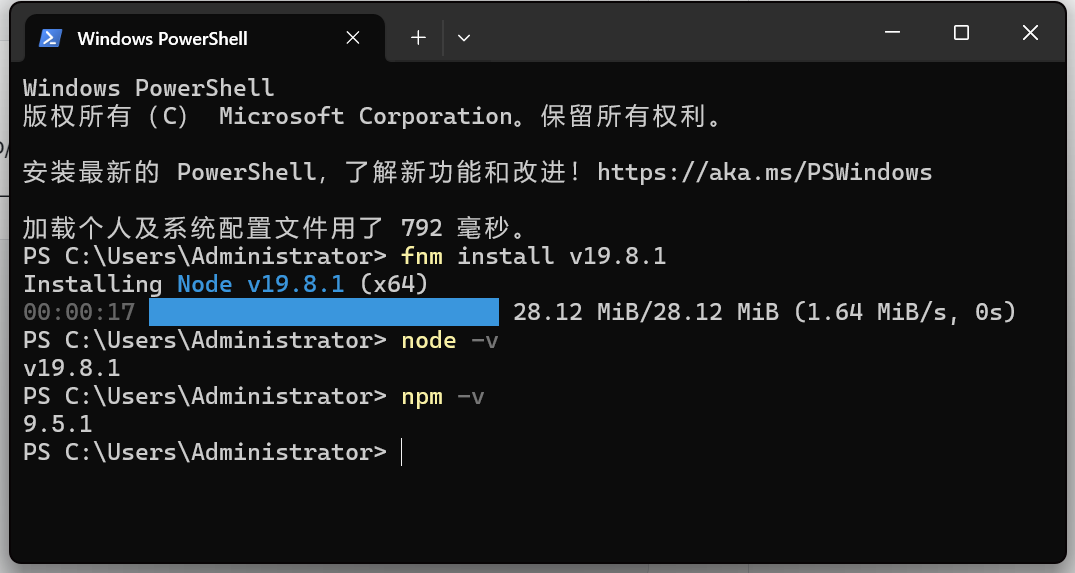Minimize the terminal window
The height and width of the screenshot is (573, 1075).
(893, 32)
